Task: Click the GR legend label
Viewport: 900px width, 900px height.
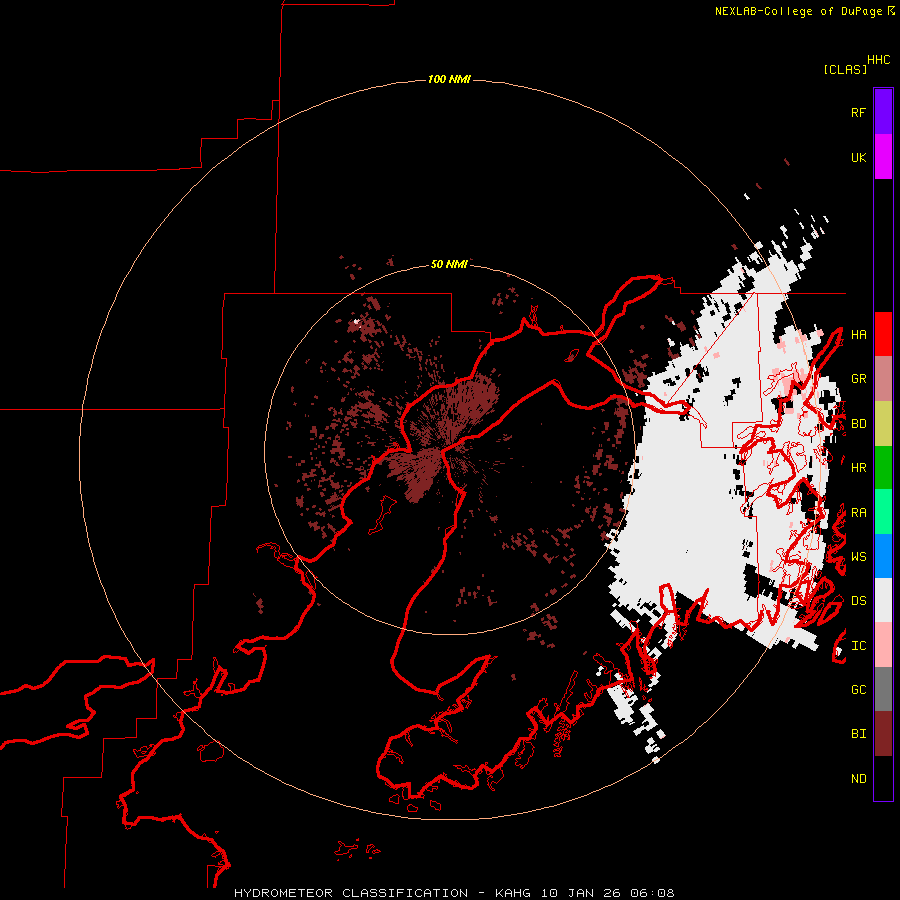Action: [x=858, y=379]
